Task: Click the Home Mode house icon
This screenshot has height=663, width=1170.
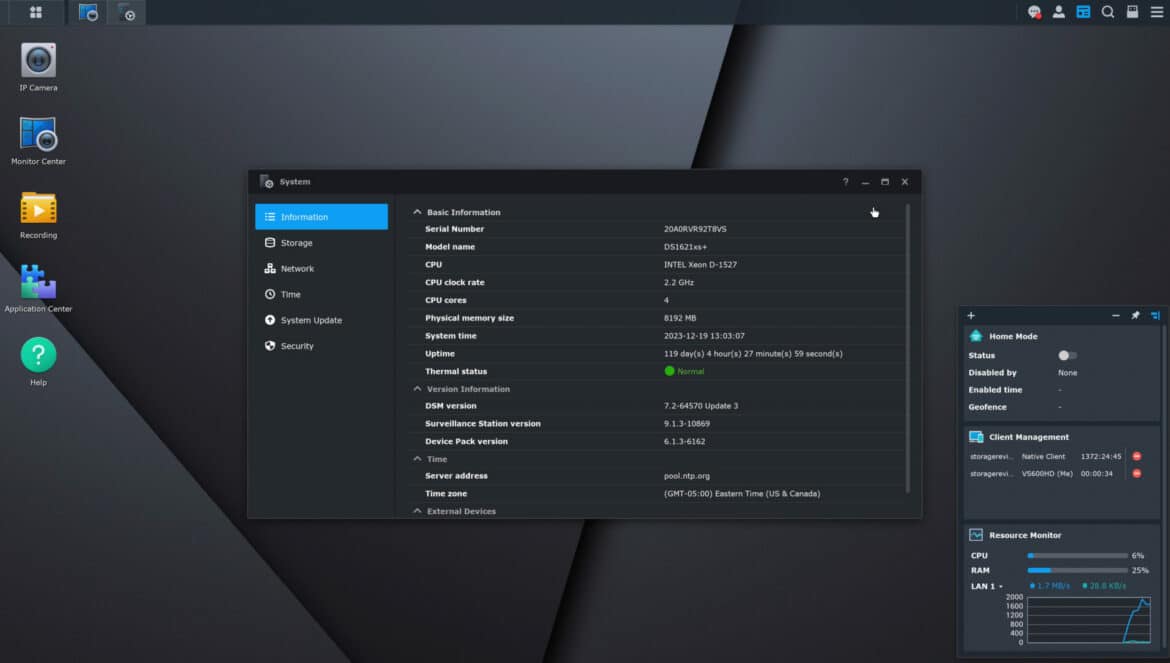Action: [976, 336]
